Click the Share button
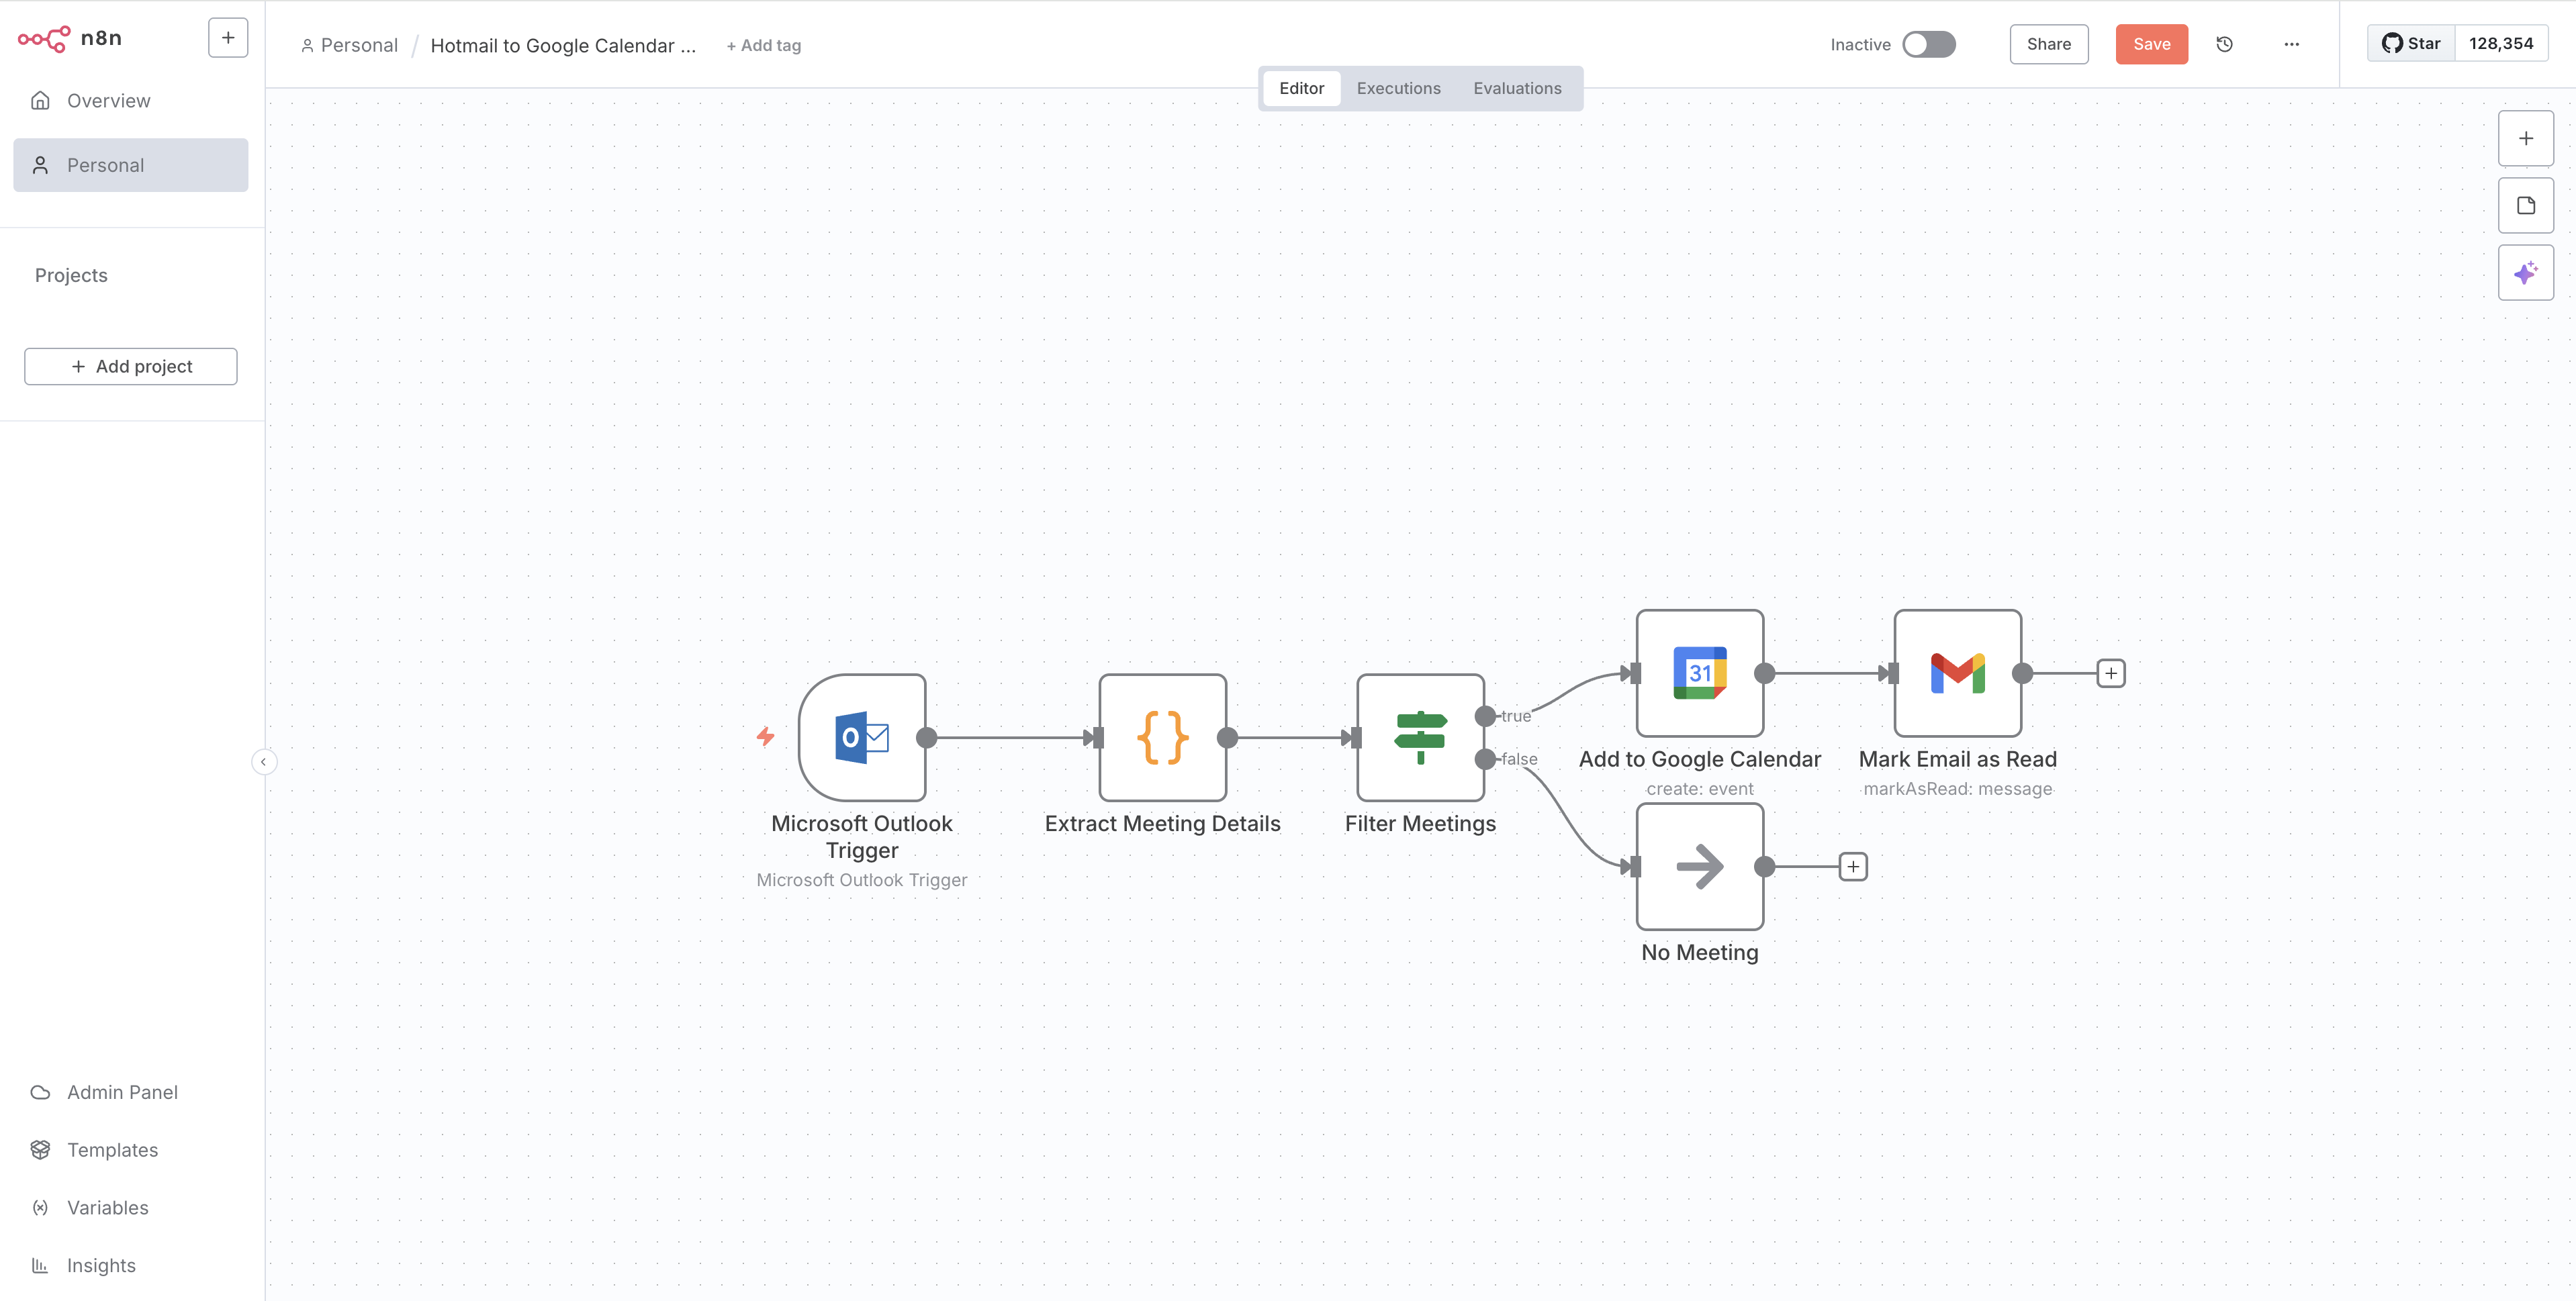Image resolution: width=2576 pixels, height=1301 pixels. pos(2048,44)
